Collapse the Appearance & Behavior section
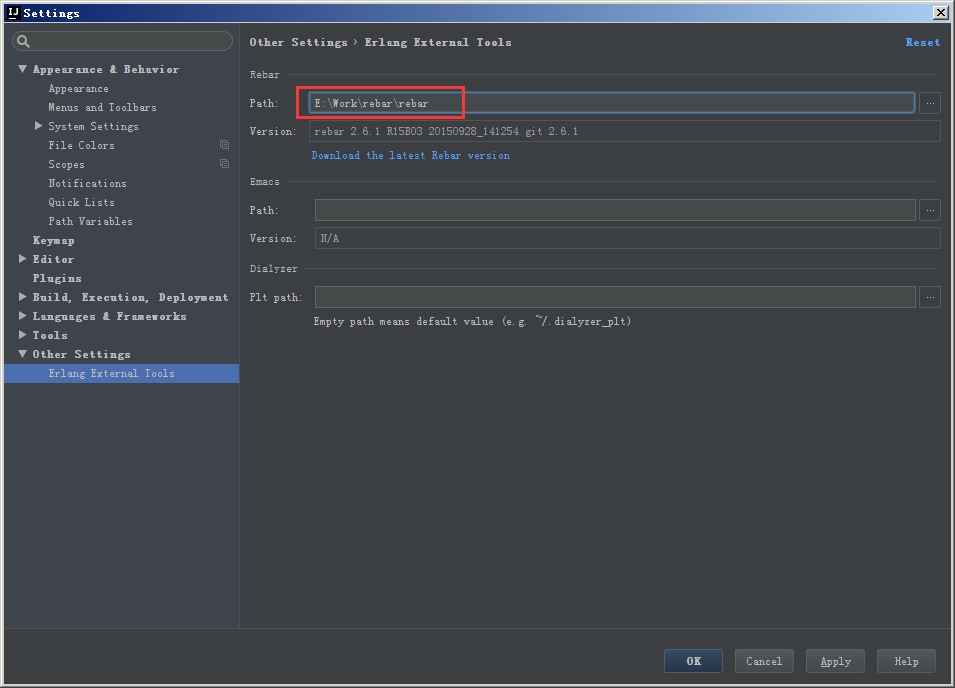The height and width of the screenshot is (688, 955). [22, 68]
